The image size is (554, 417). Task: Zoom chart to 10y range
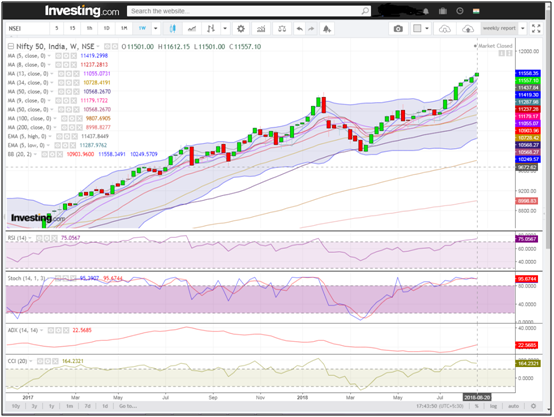(16, 406)
